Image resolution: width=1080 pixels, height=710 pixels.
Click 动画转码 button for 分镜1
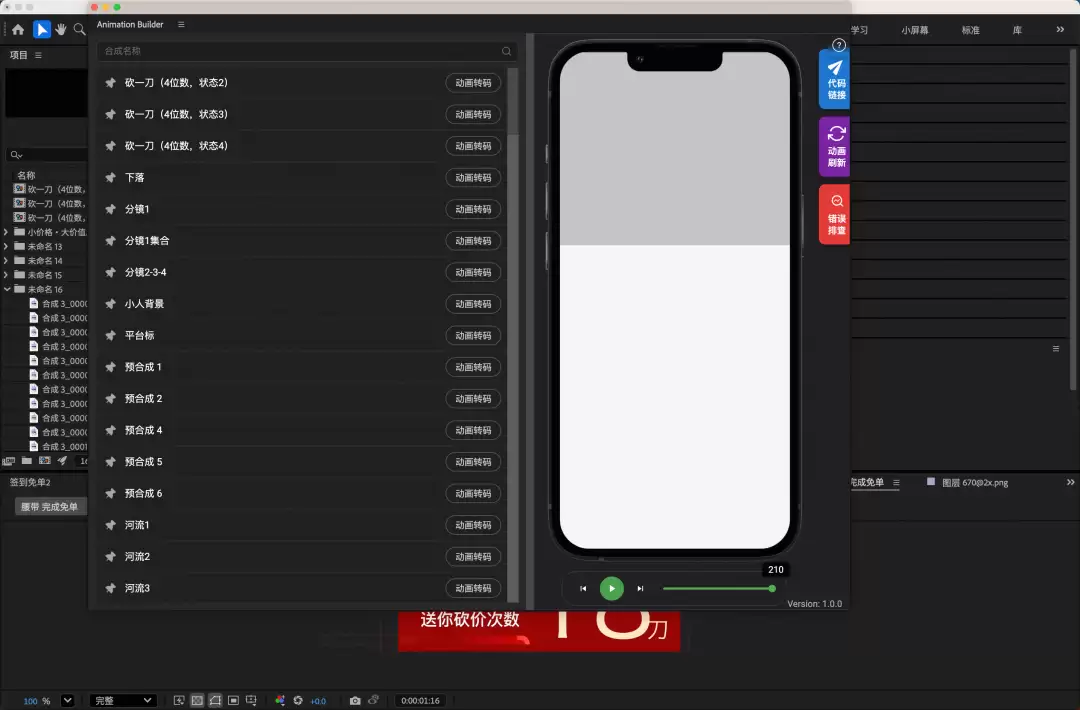(x=473, y=209)
